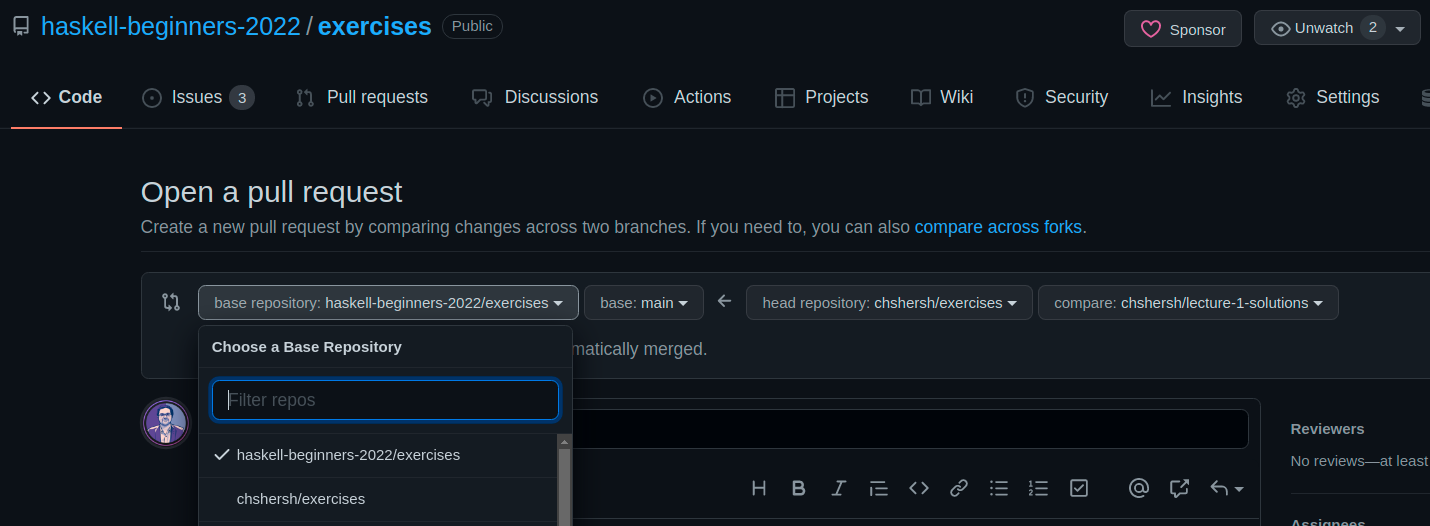
Task: Focus the Filter repos input field
Action: [x=385, y=400]
